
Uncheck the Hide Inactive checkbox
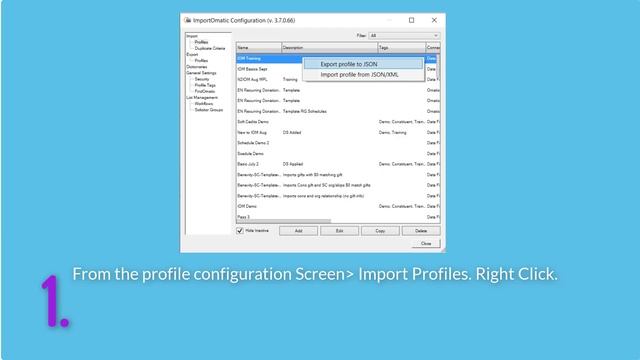(x=240, y=231)
